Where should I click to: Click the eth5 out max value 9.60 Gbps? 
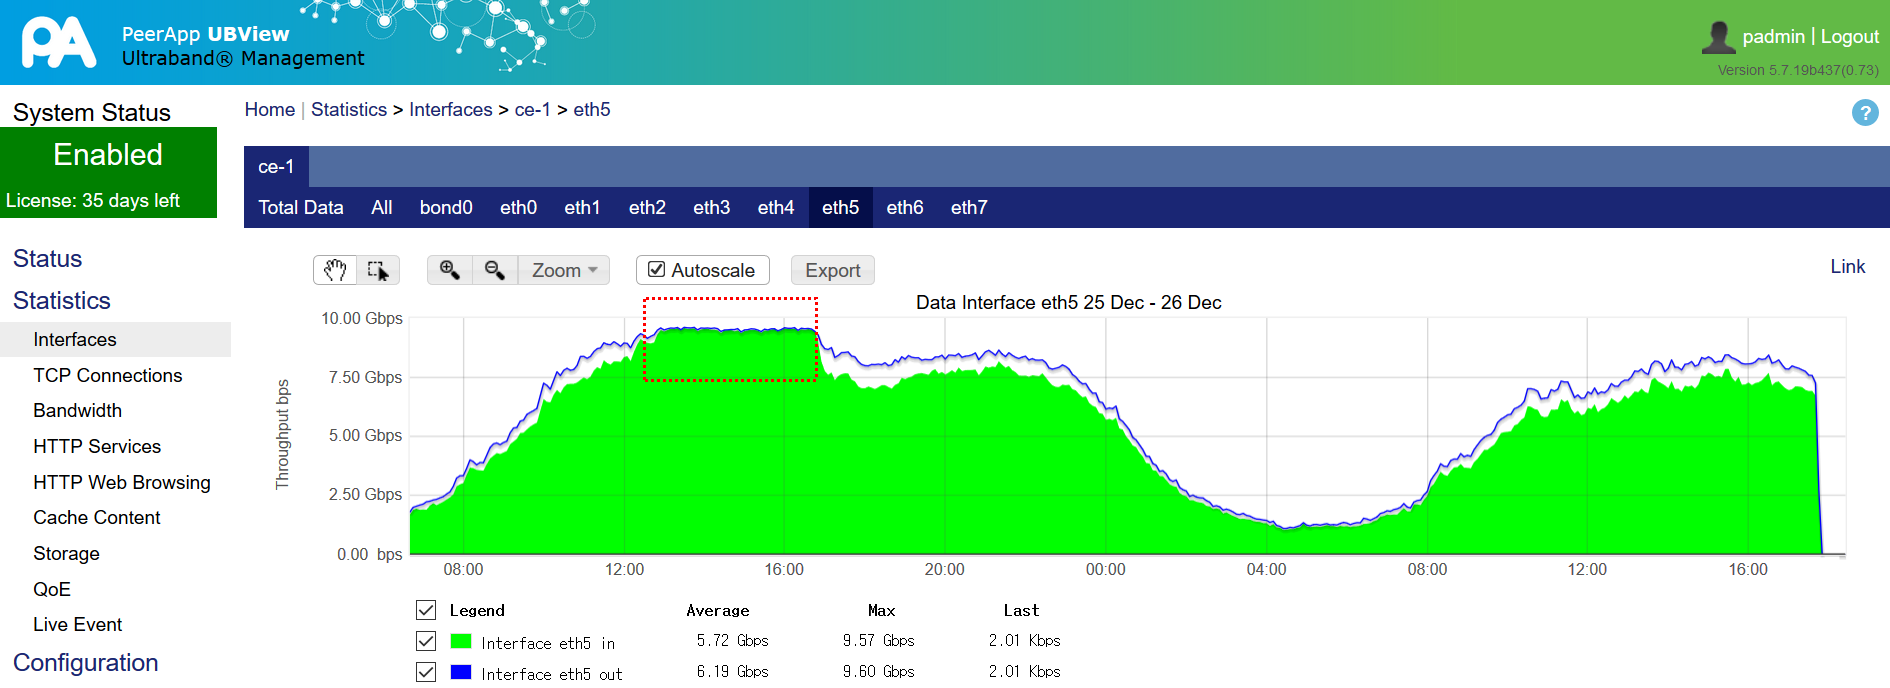click(x=878, y=671)
